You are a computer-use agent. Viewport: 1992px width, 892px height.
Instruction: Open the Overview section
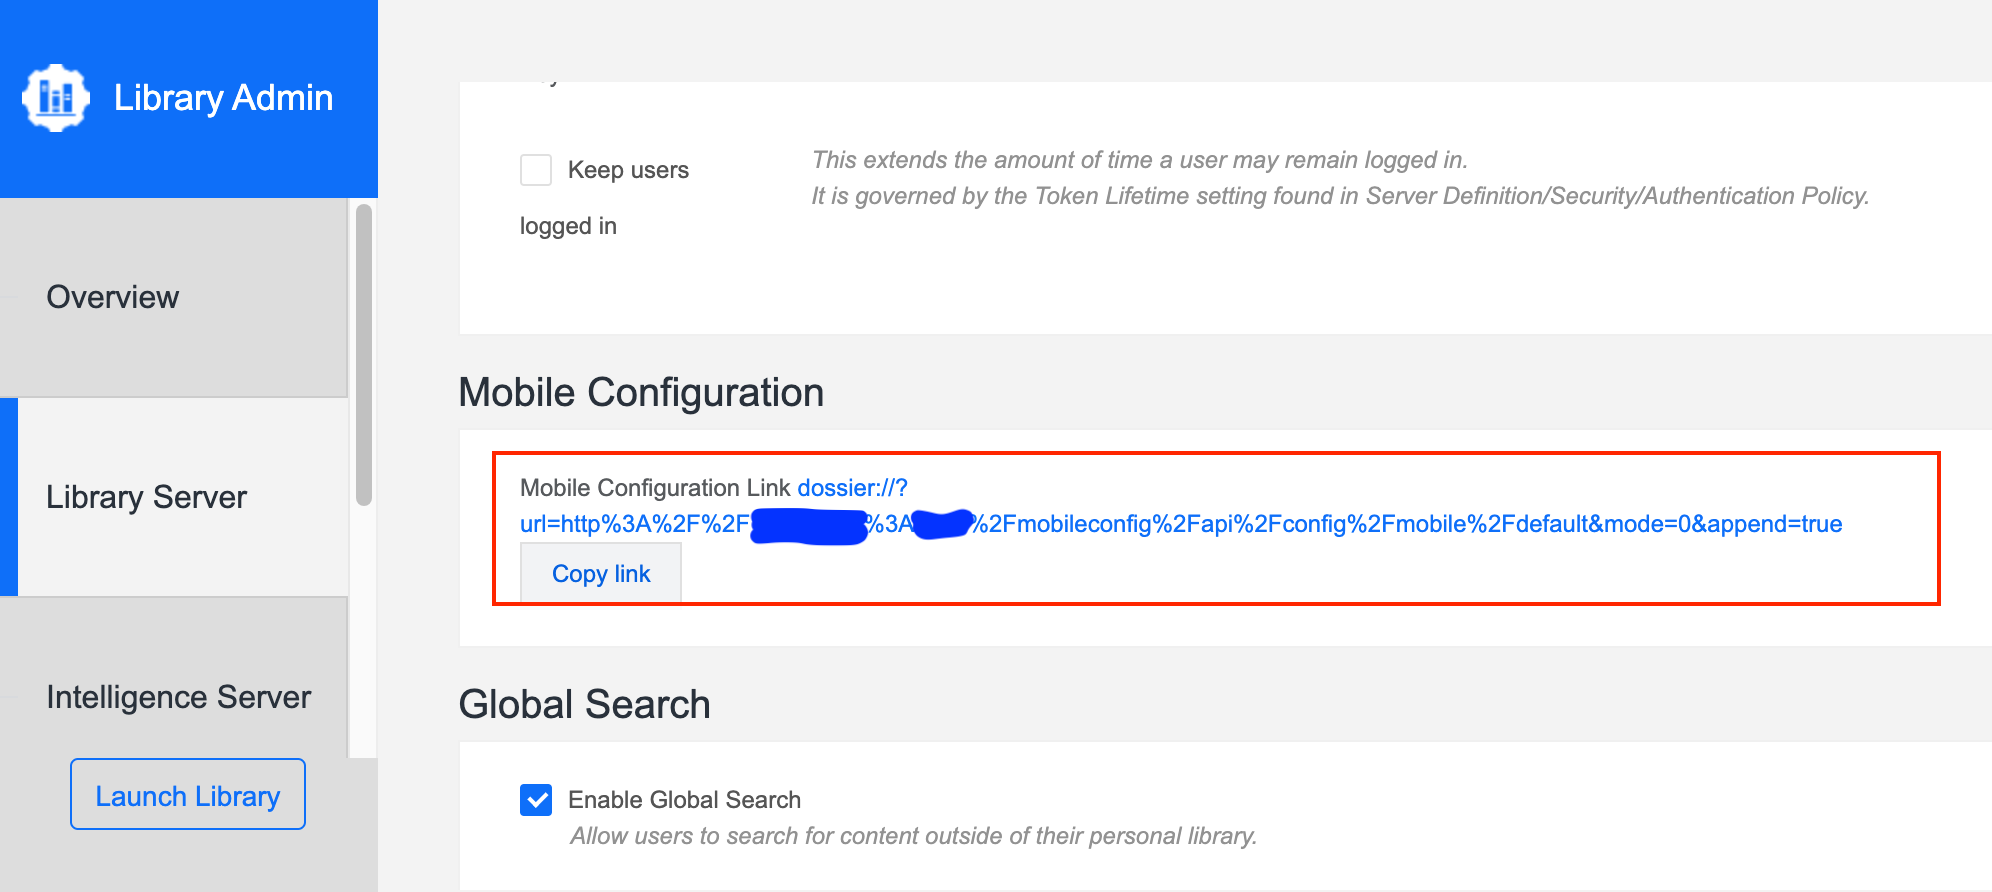coord(113,297)
